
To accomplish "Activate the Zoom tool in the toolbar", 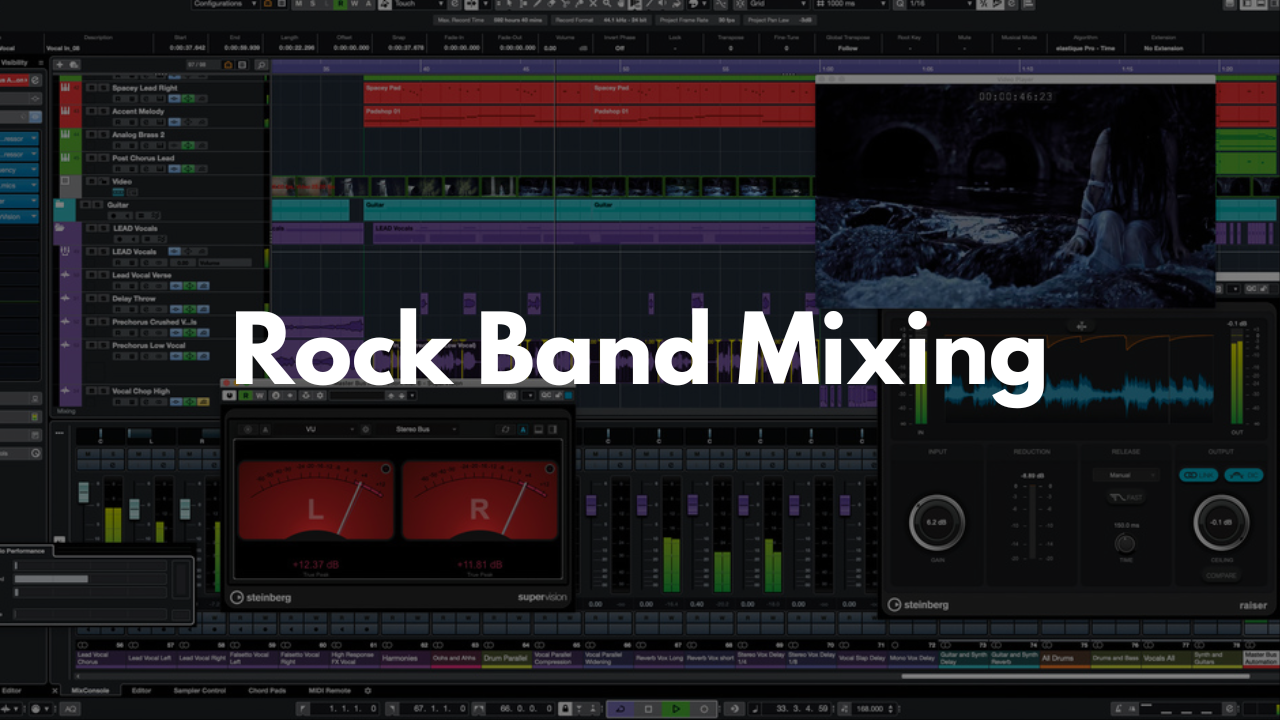I will pos(606,5).
